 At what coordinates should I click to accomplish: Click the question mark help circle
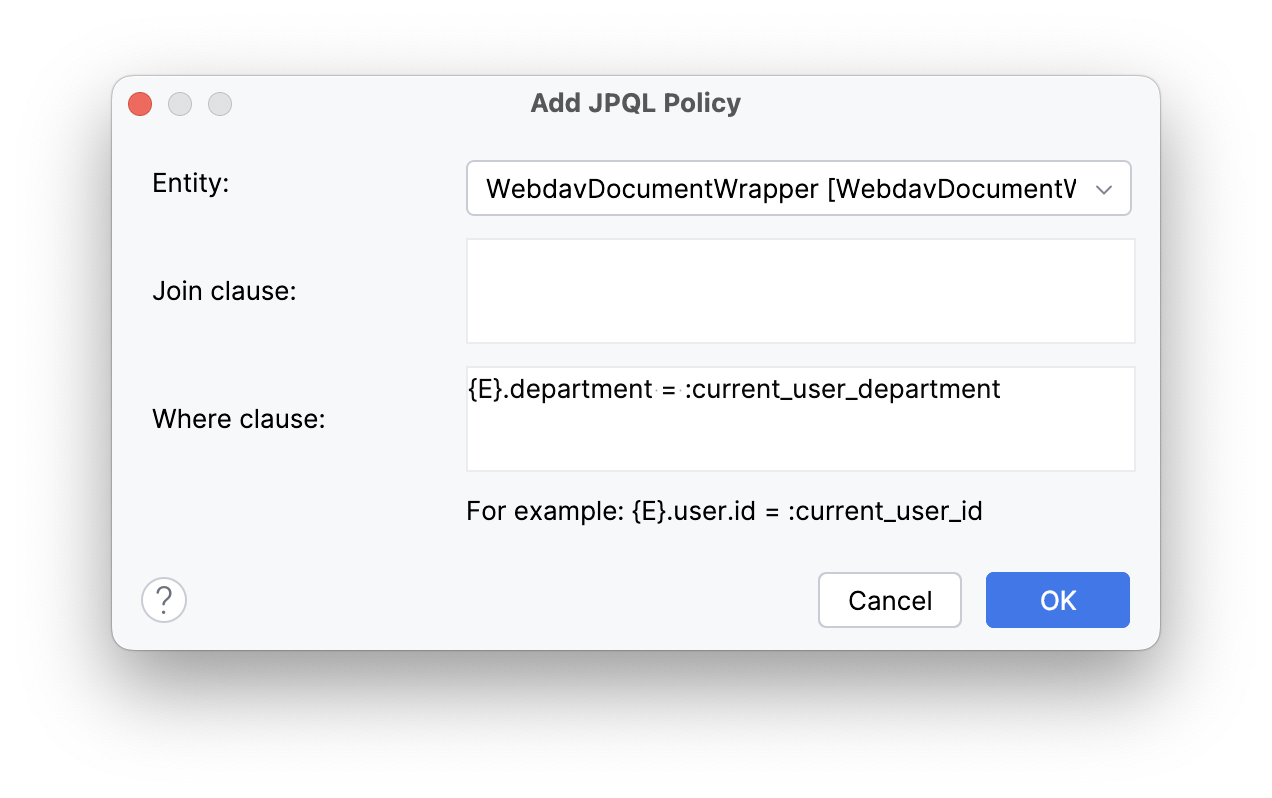click(x=164, y=600)
